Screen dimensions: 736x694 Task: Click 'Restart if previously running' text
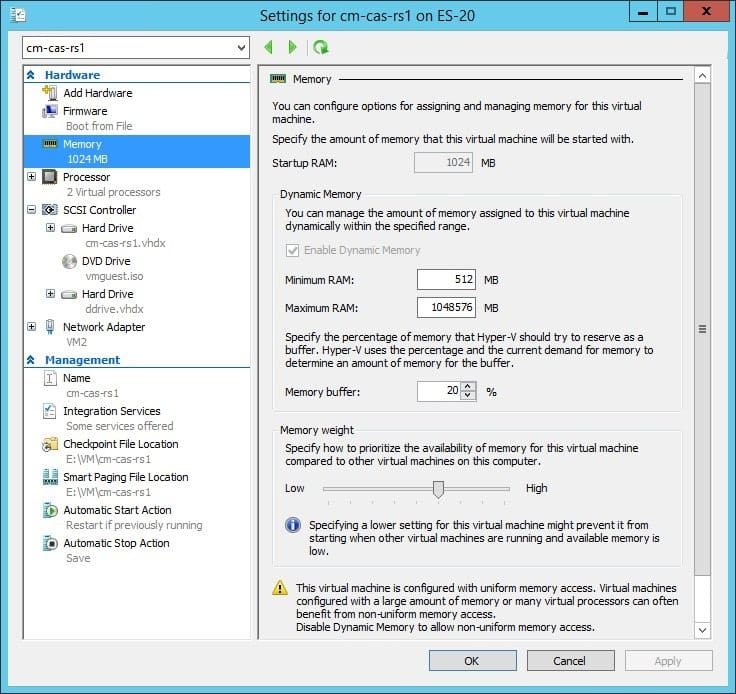pos(134,525)
